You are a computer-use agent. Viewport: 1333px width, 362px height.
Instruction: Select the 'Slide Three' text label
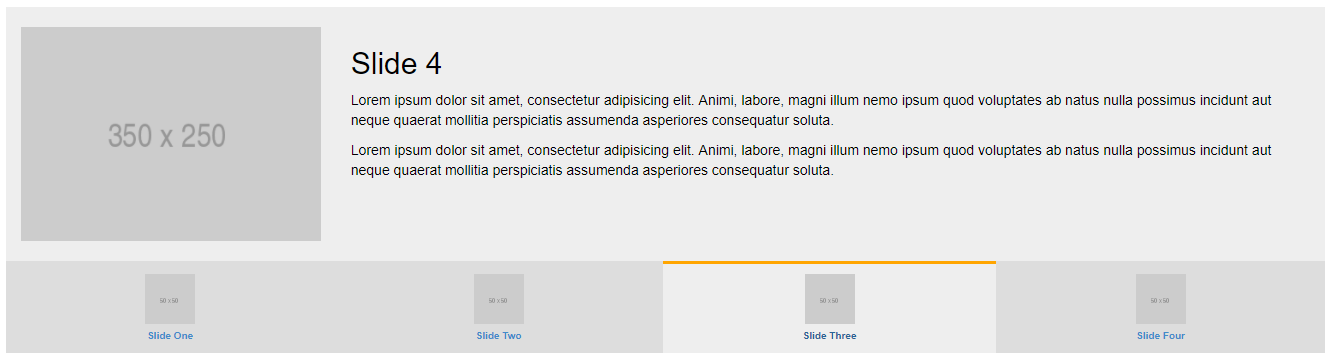click(830, 336)
